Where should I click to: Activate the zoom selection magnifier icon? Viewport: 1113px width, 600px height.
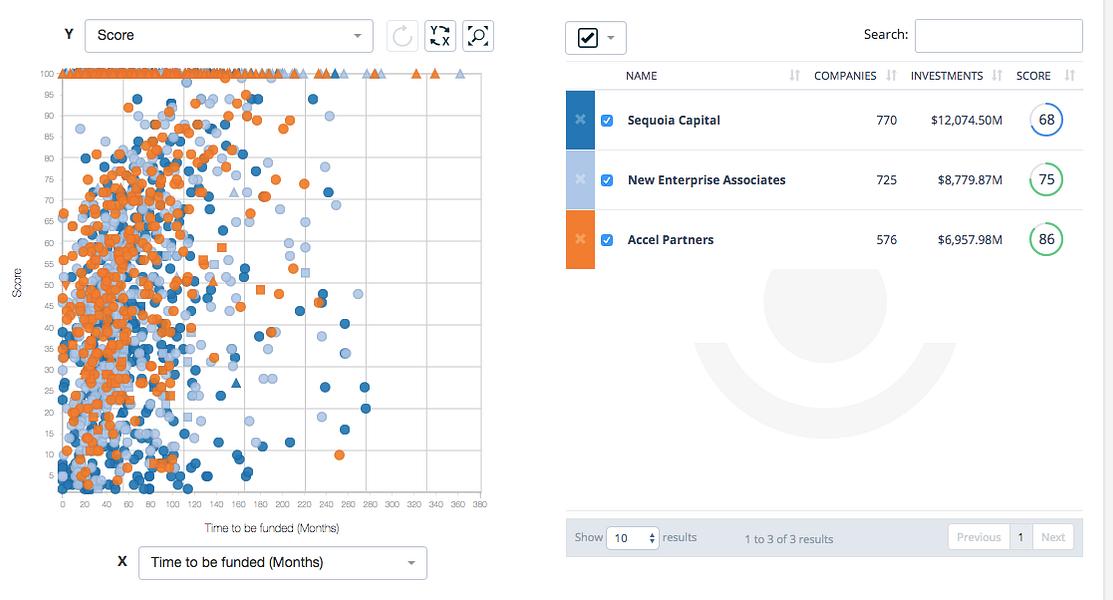(478, 36)
